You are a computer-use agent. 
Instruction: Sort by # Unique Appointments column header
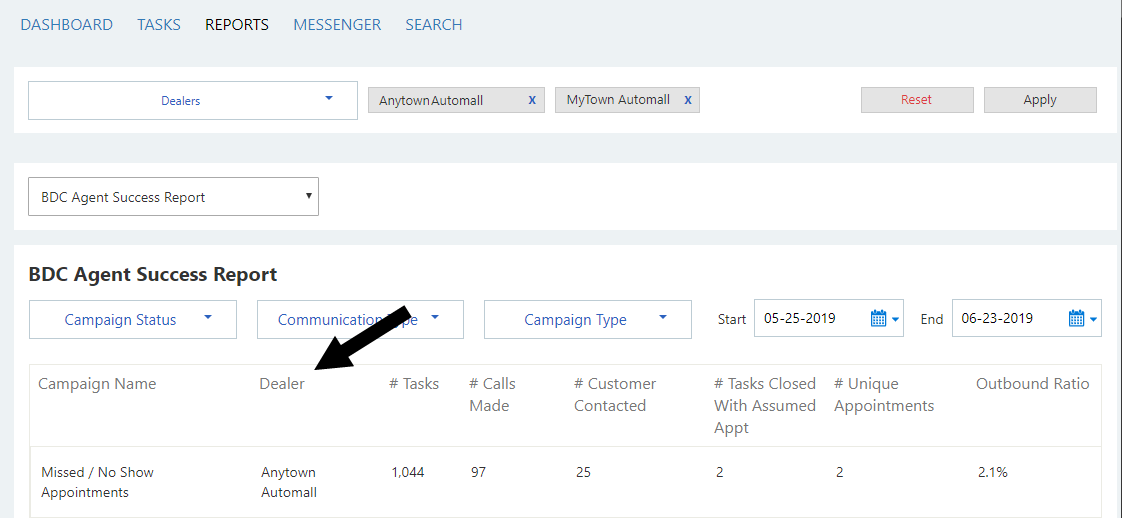(x=884, y=395)
